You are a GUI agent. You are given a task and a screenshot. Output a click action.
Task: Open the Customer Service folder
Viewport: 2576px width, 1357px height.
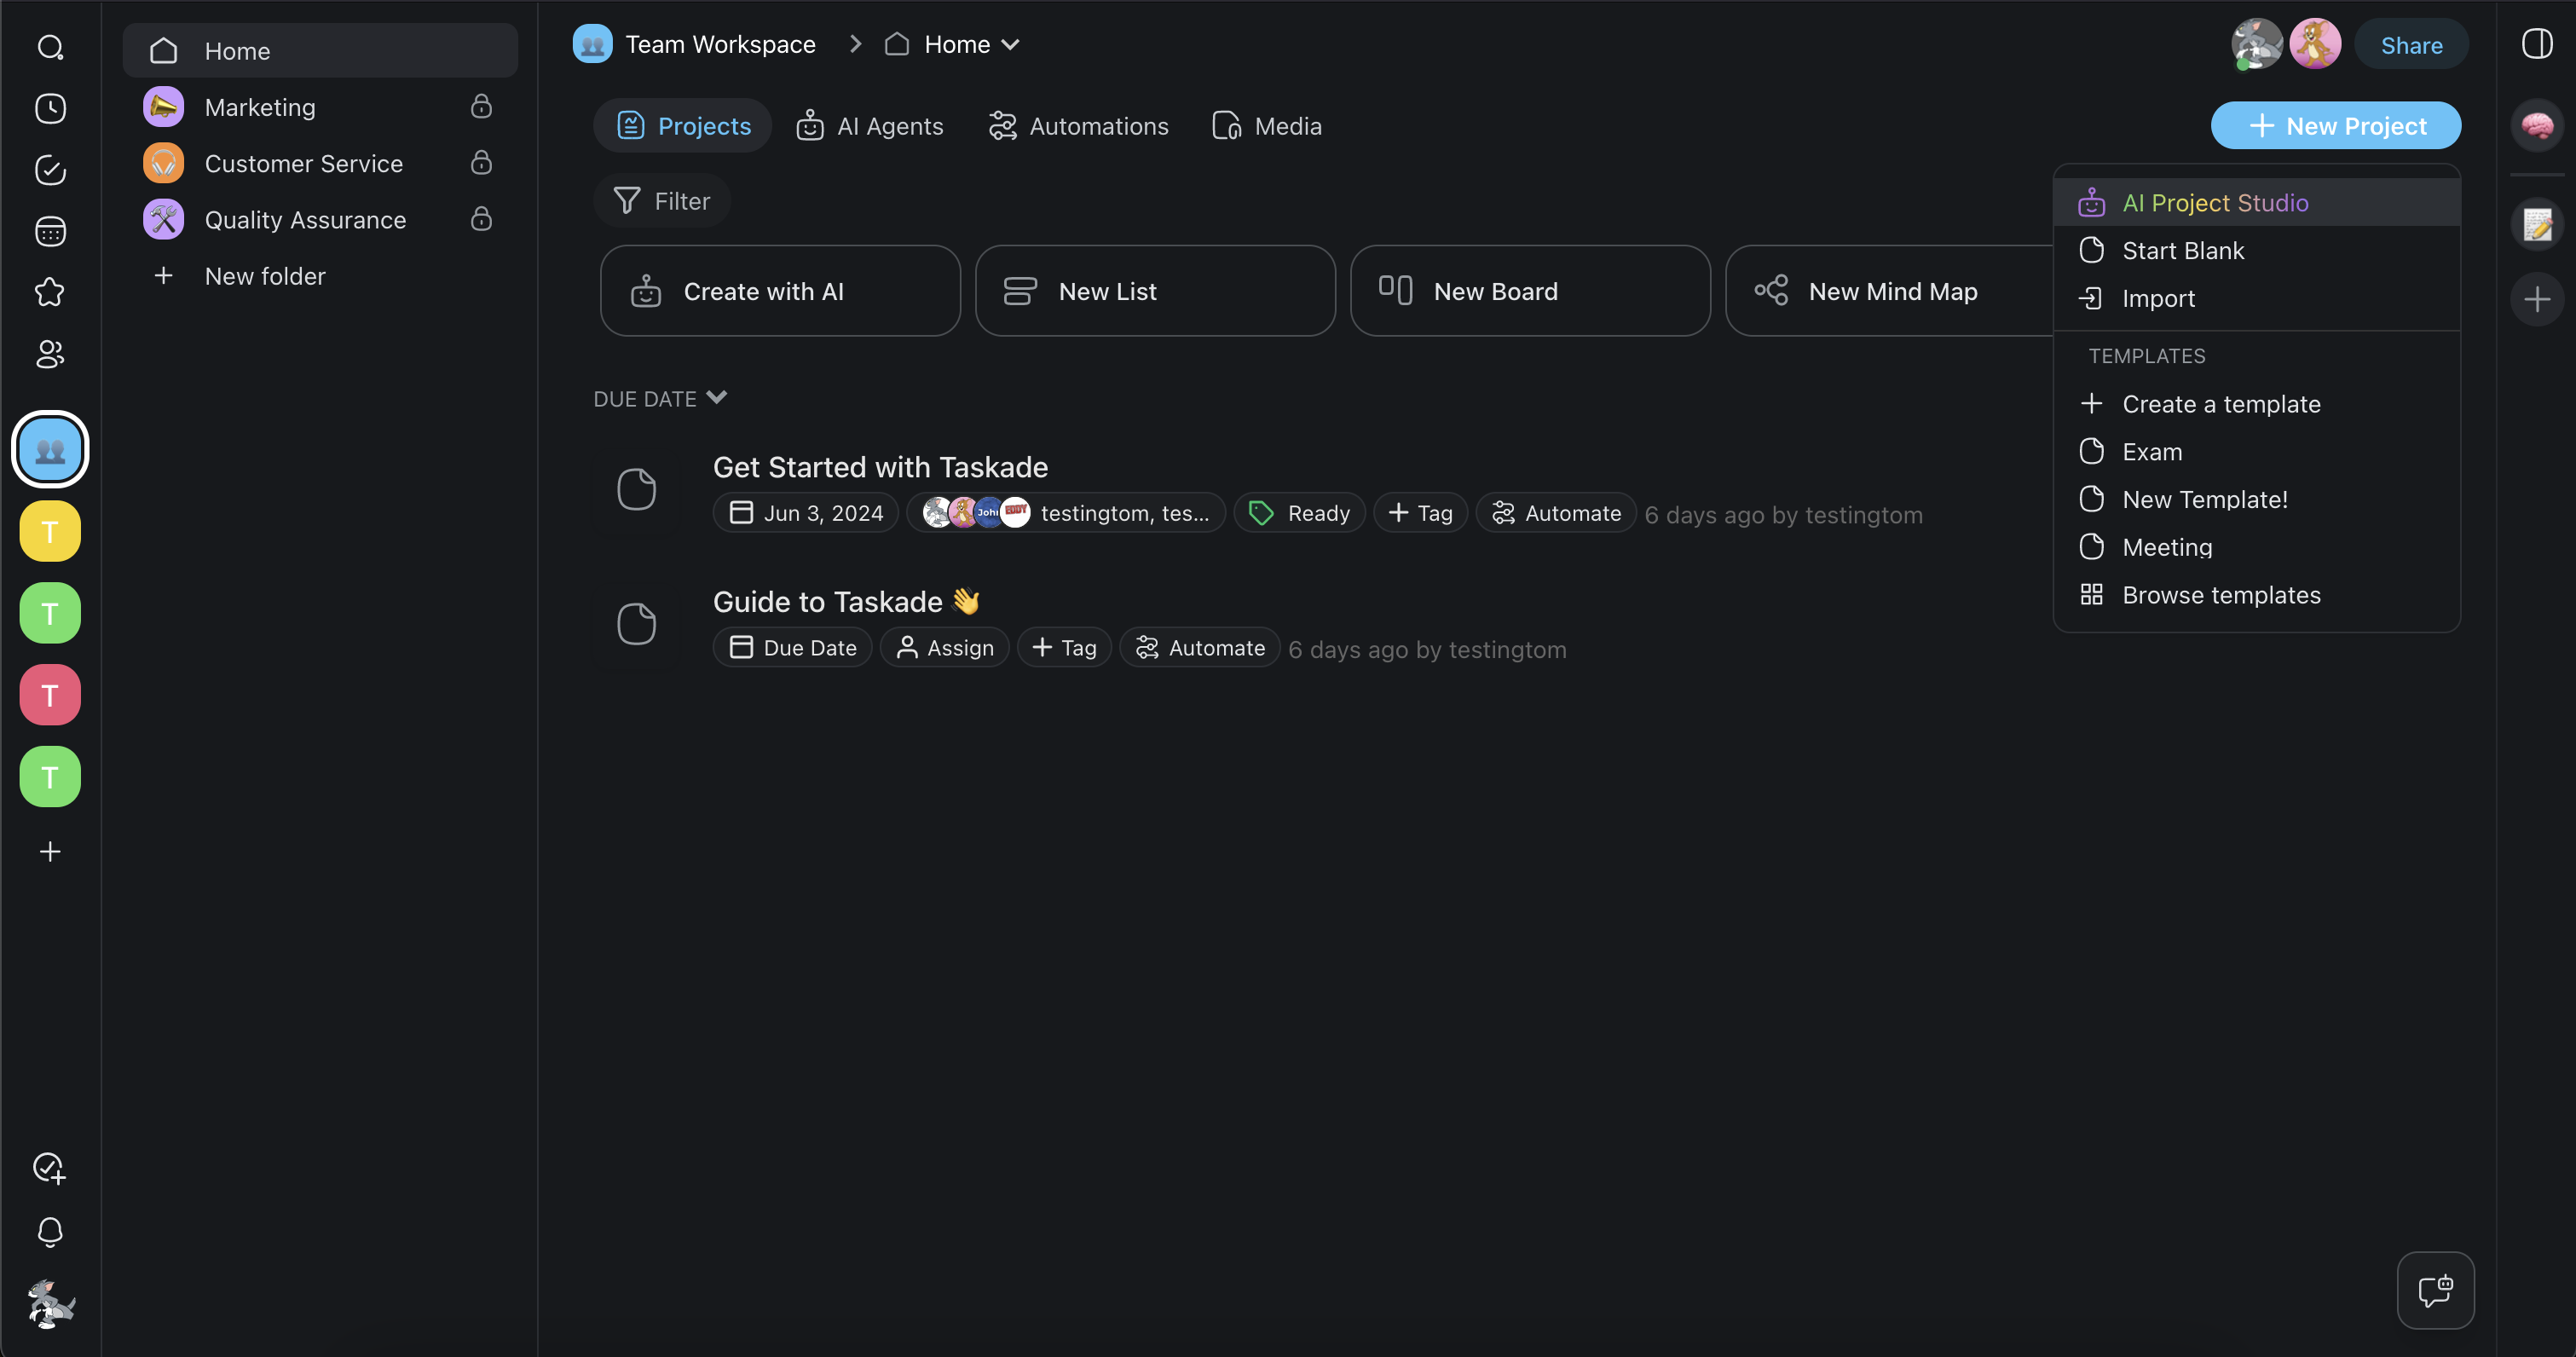(303, 163)
